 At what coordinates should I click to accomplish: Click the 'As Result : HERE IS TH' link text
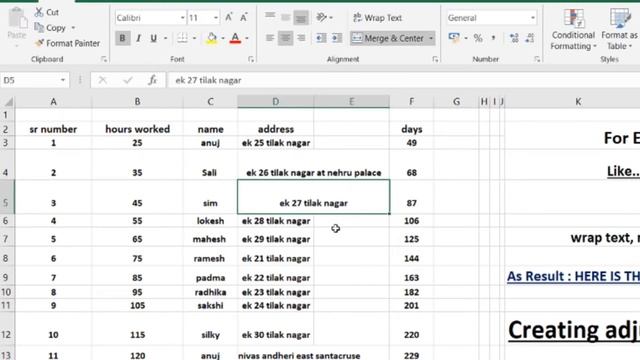pos(573,276)
